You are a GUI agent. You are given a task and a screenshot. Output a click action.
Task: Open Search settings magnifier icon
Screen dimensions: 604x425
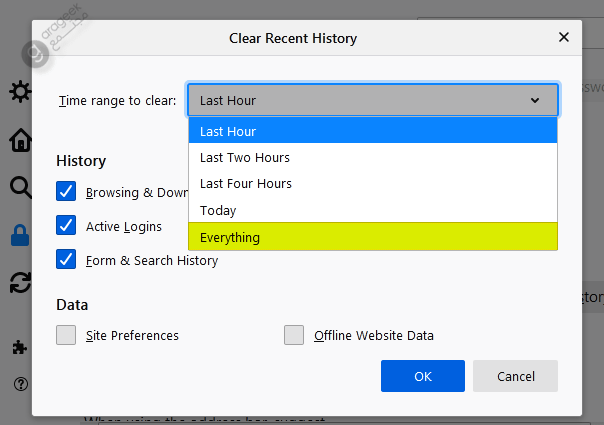click(x=20, y=188)
